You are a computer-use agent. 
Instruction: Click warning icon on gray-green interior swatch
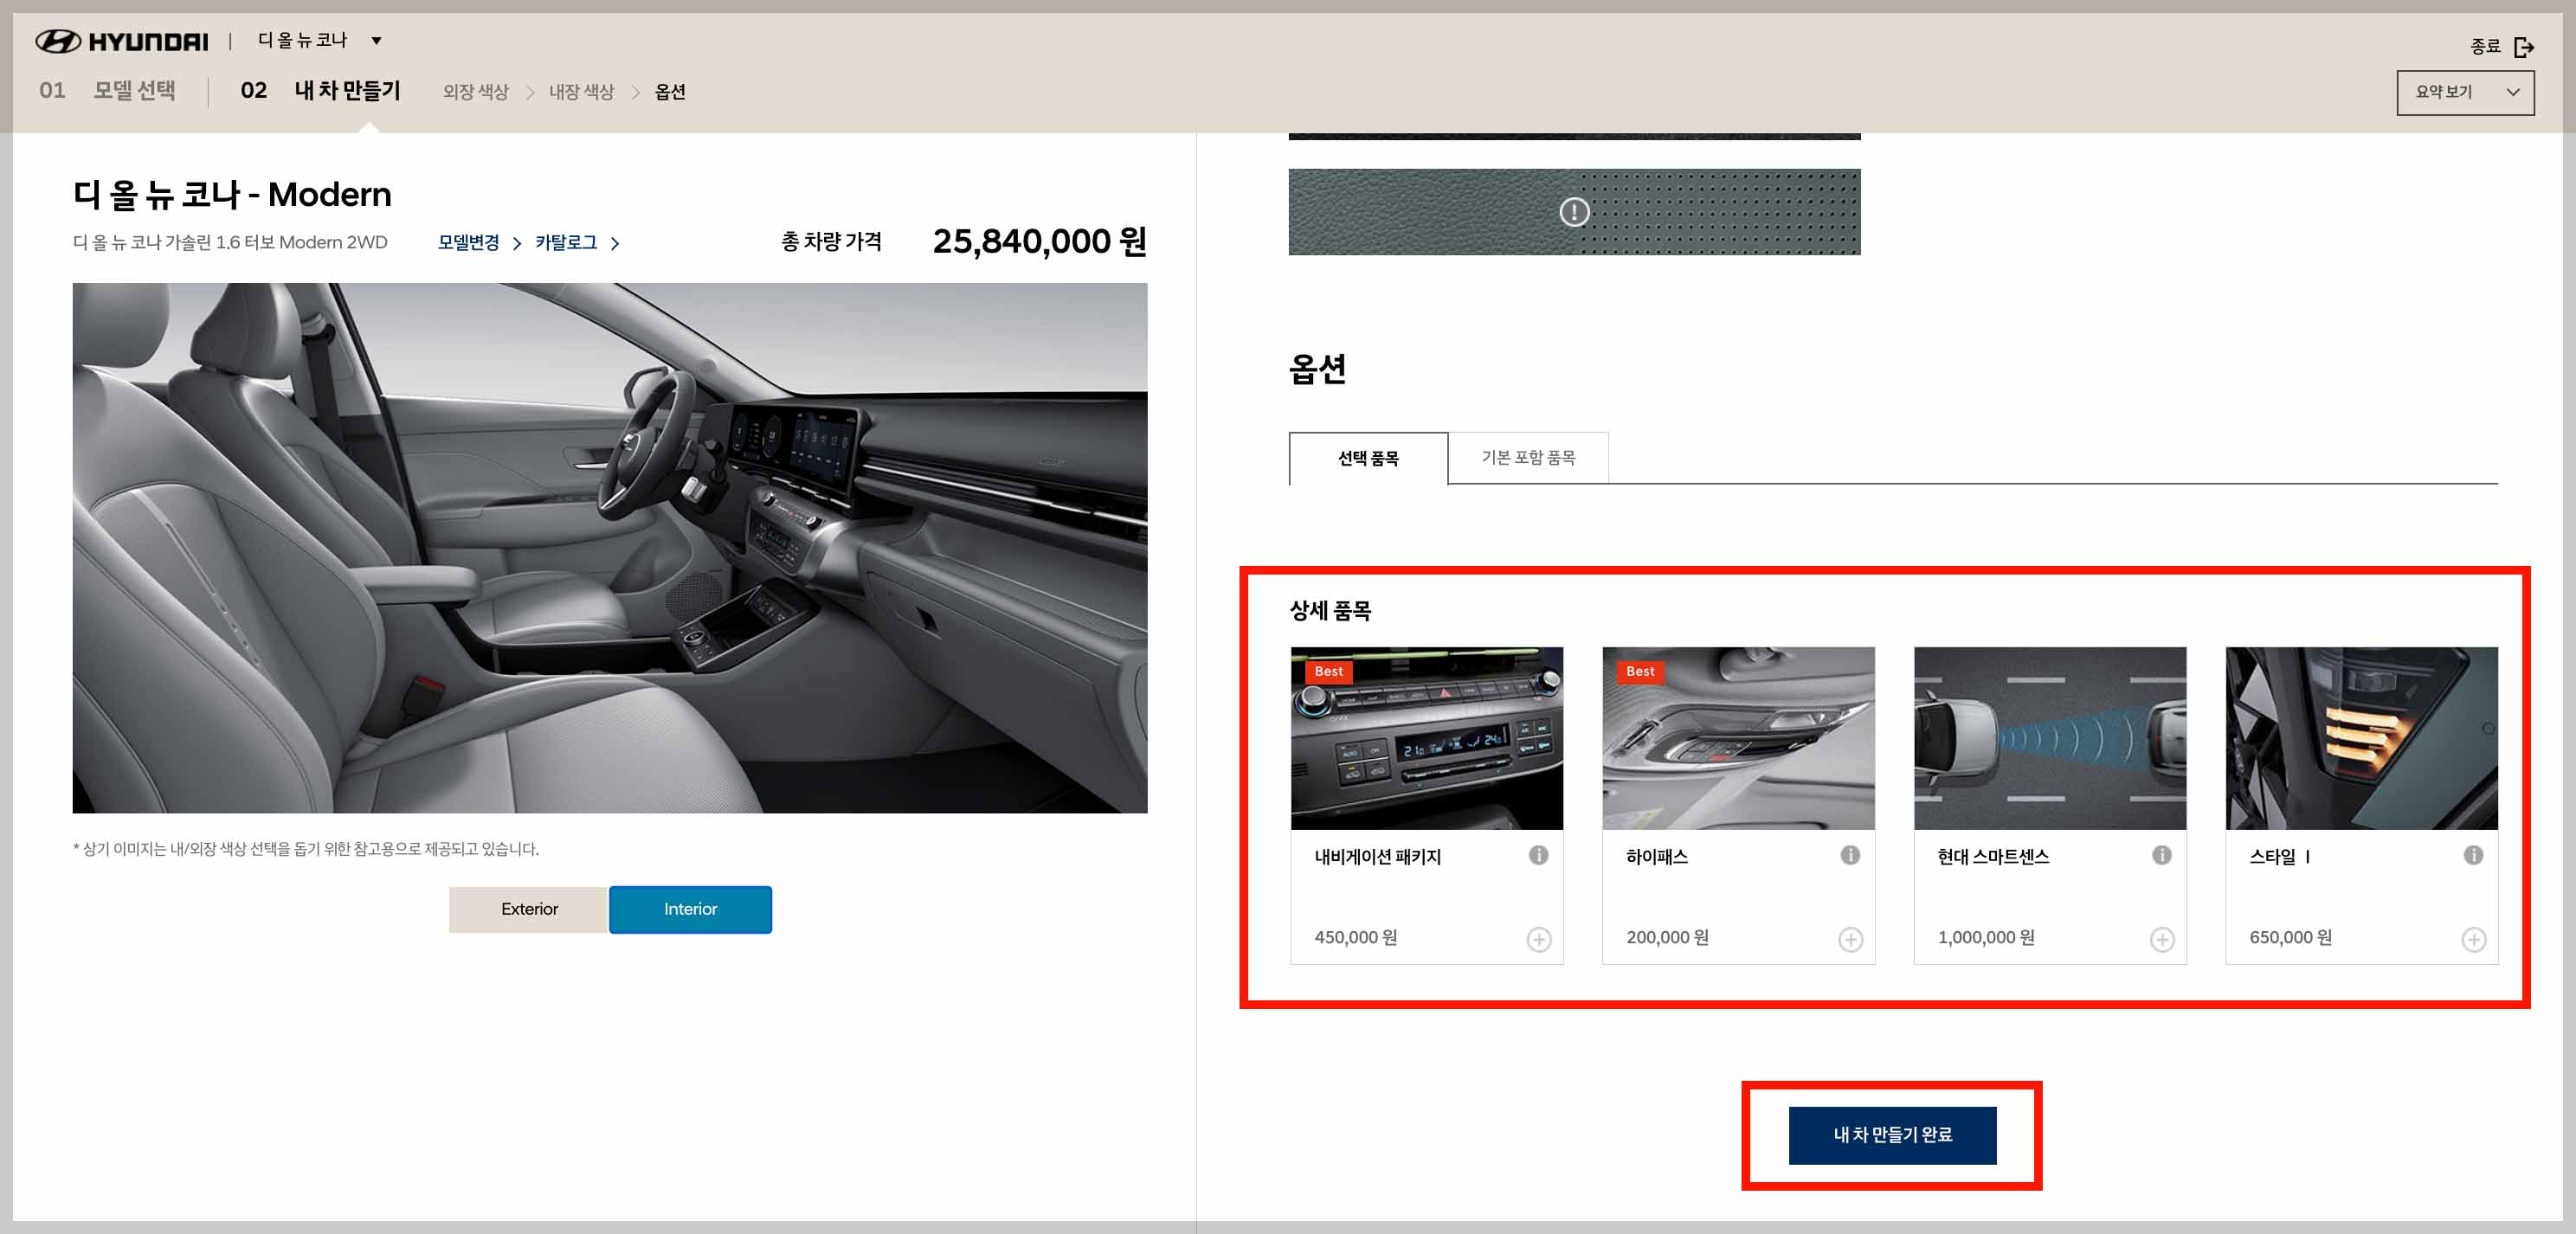[x=1574, y=212]
